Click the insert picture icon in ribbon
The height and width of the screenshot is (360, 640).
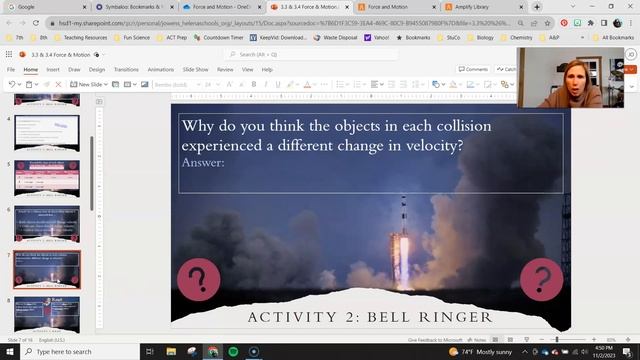click(144, 84)
